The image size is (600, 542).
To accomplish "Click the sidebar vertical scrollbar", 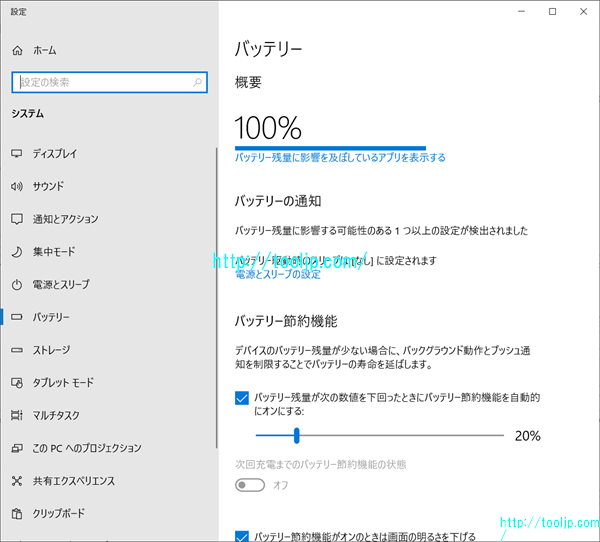I will click(x=217, y=298).
